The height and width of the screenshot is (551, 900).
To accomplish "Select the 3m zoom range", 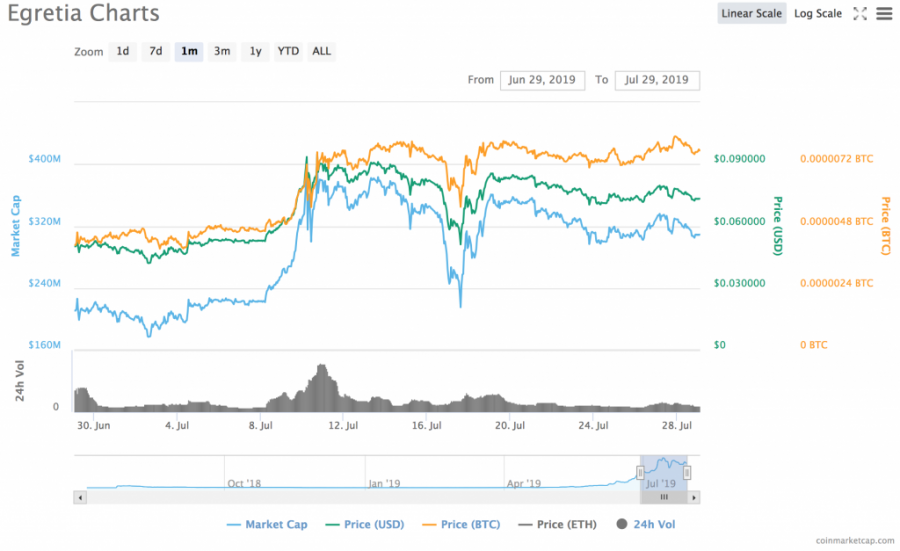I will (x=222, y=51).
